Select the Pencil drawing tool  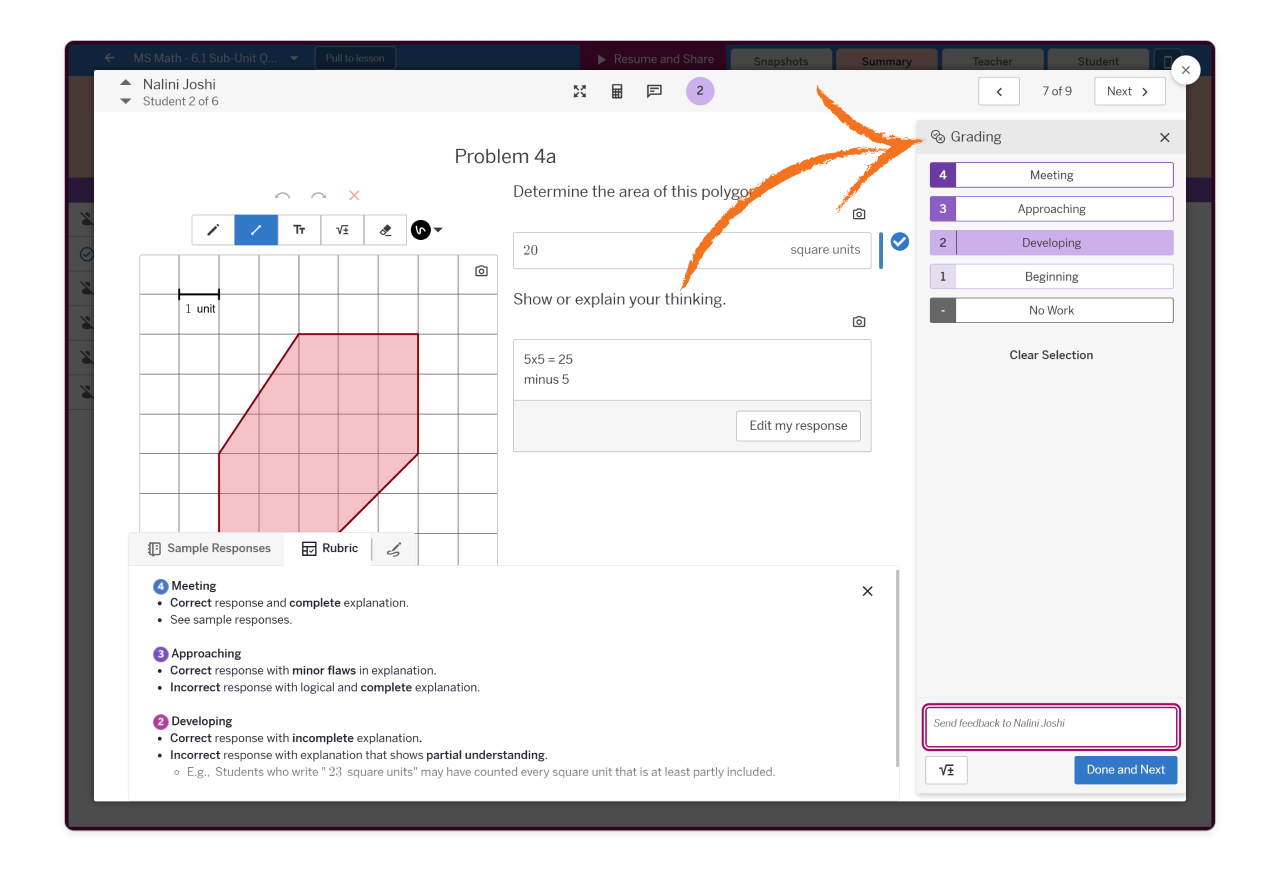coord(212,229)
